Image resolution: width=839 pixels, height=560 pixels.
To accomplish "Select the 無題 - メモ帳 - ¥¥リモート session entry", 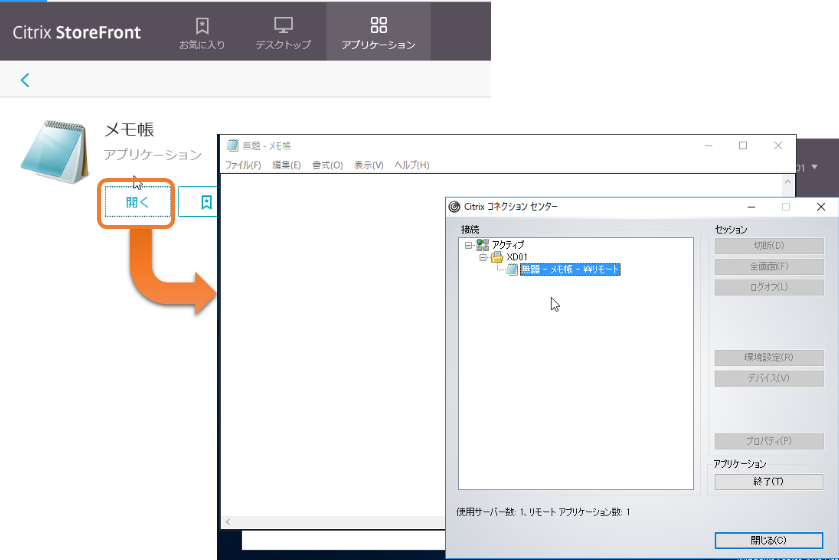I will (x=570, y=270).
